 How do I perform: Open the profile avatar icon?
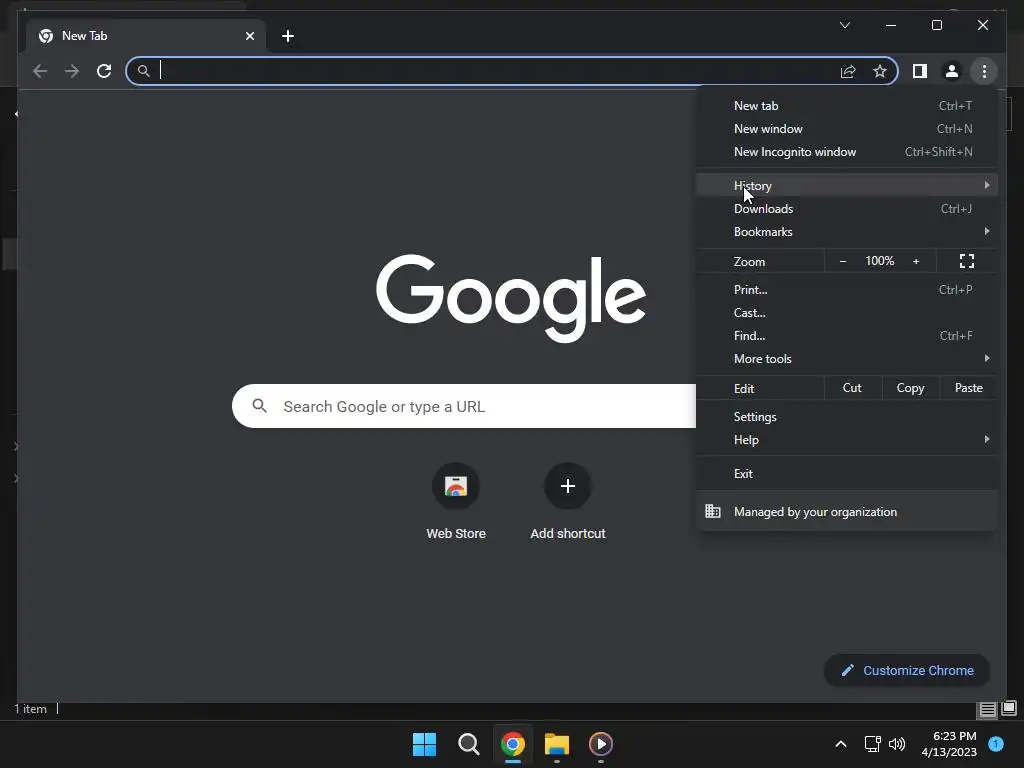(952, 71)
